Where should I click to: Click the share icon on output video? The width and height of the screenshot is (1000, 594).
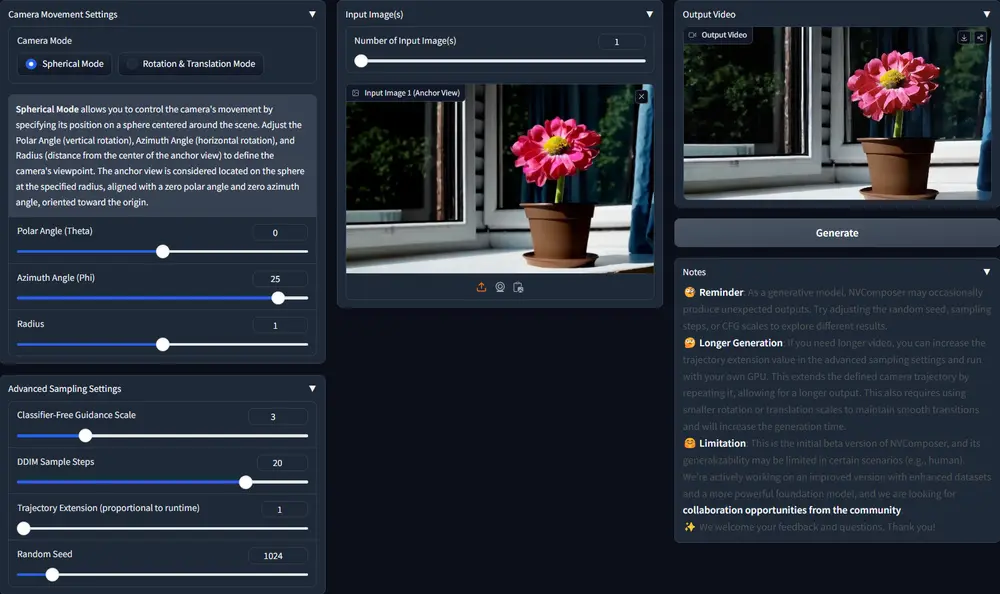pyautogui.click(x=980, y=38)
